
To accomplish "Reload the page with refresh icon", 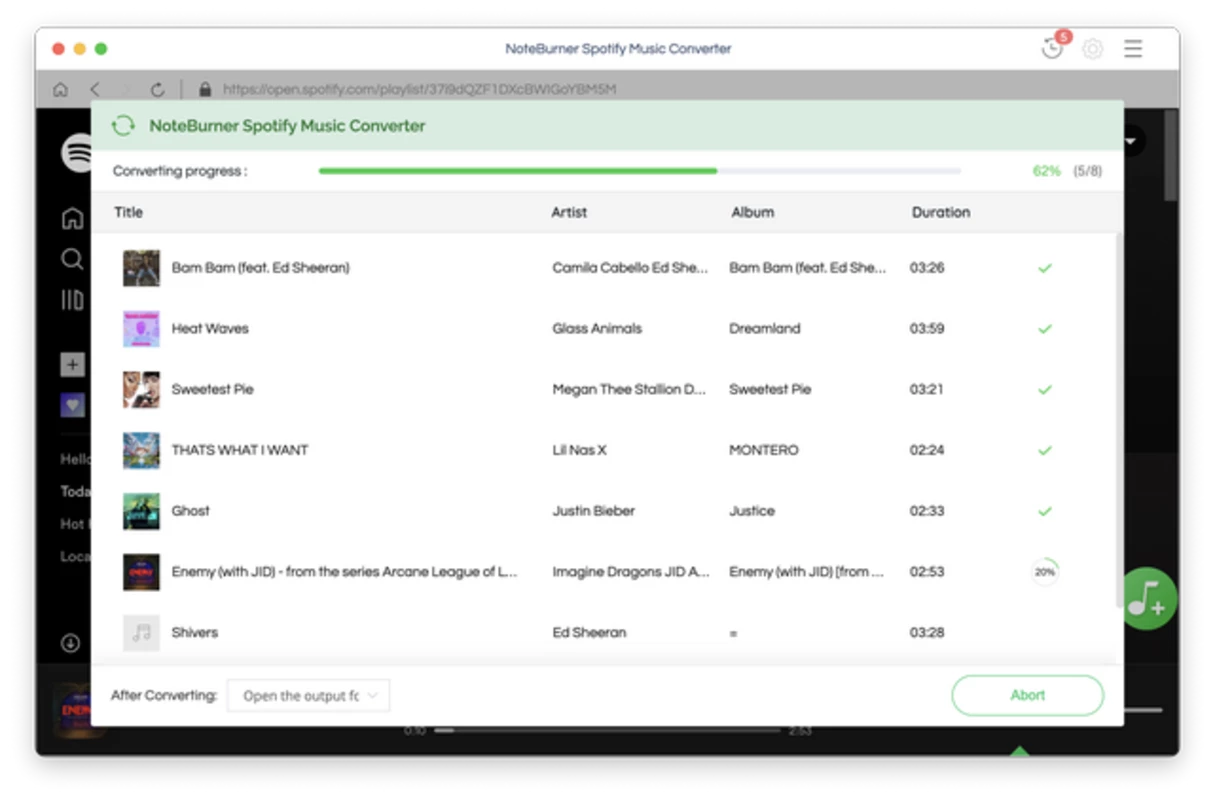I will [157, 89].
